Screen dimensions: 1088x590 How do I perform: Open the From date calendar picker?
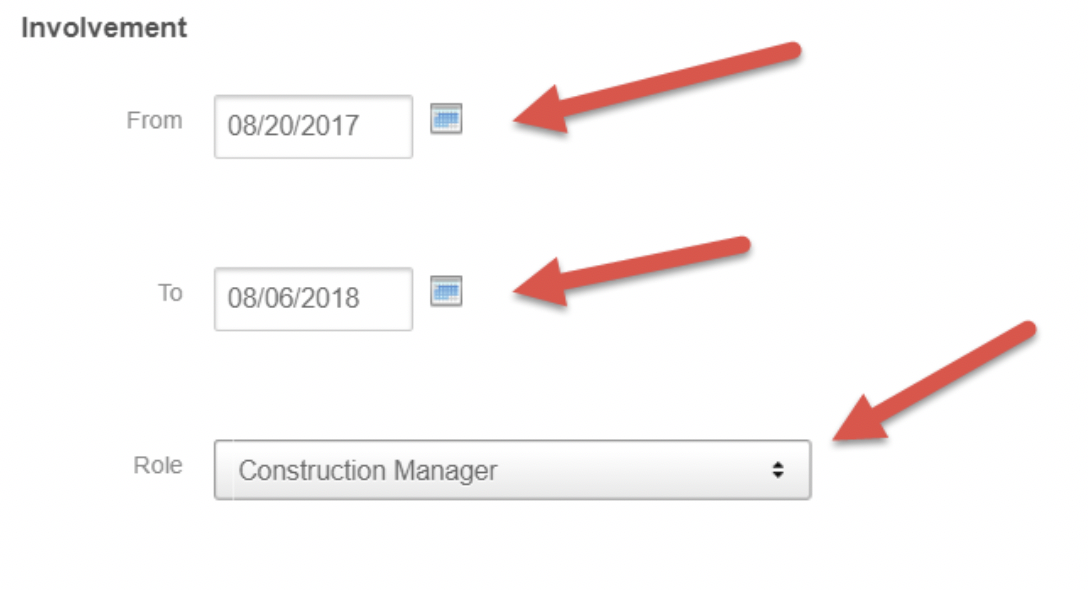coord(446,120)
